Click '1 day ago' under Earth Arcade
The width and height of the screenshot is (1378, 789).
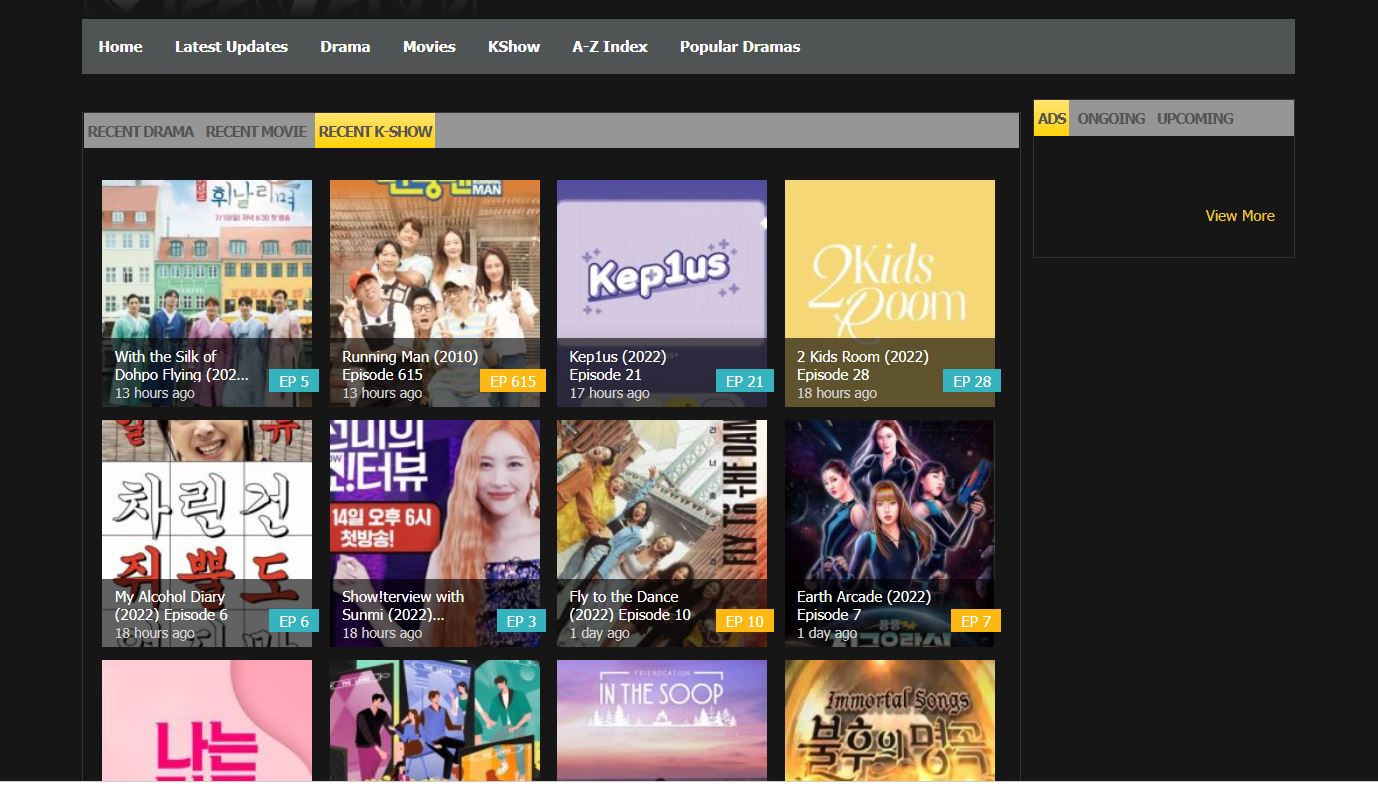pos(827,634)
